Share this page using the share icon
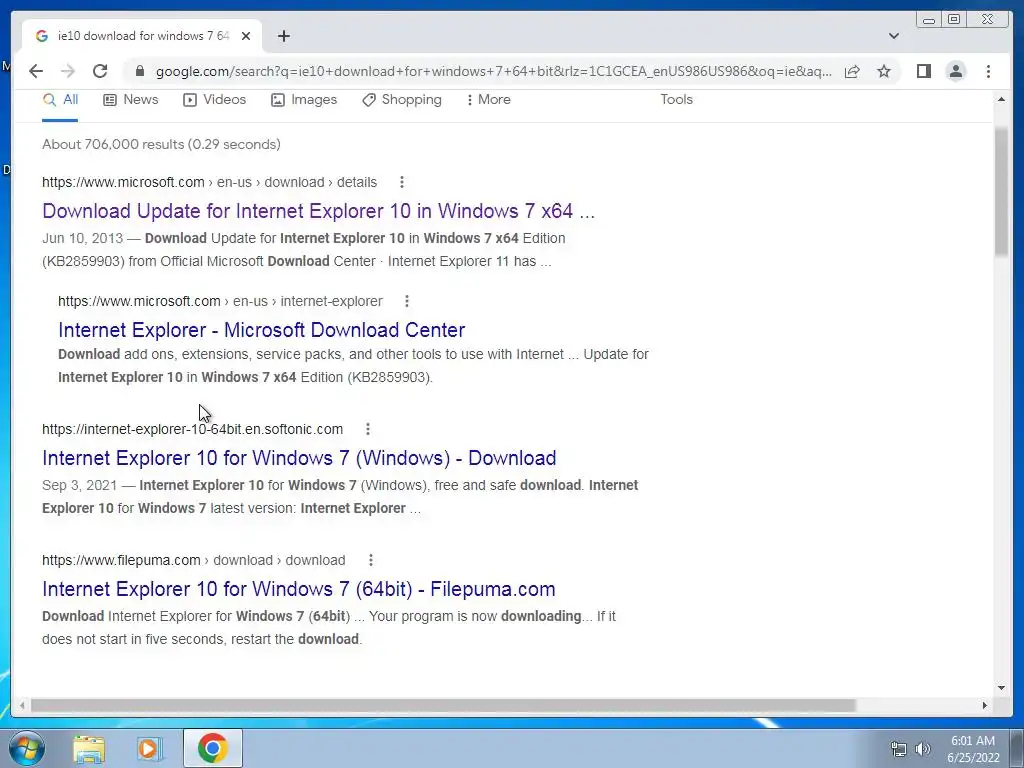 pyautogui.click(x=852, y=71)
